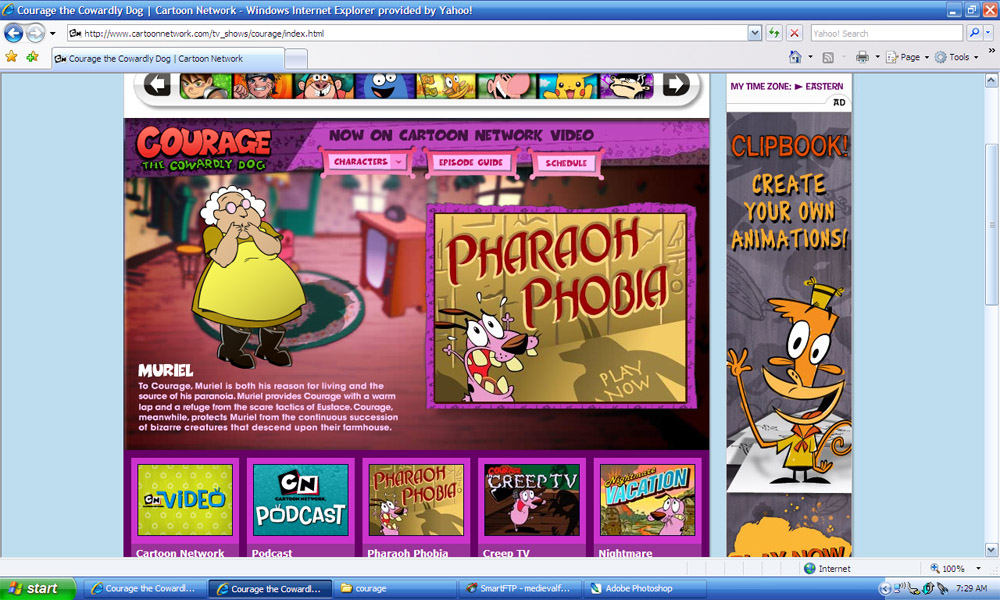Click the Courage the Cowardly Dog logo

(x=204, y=149)
